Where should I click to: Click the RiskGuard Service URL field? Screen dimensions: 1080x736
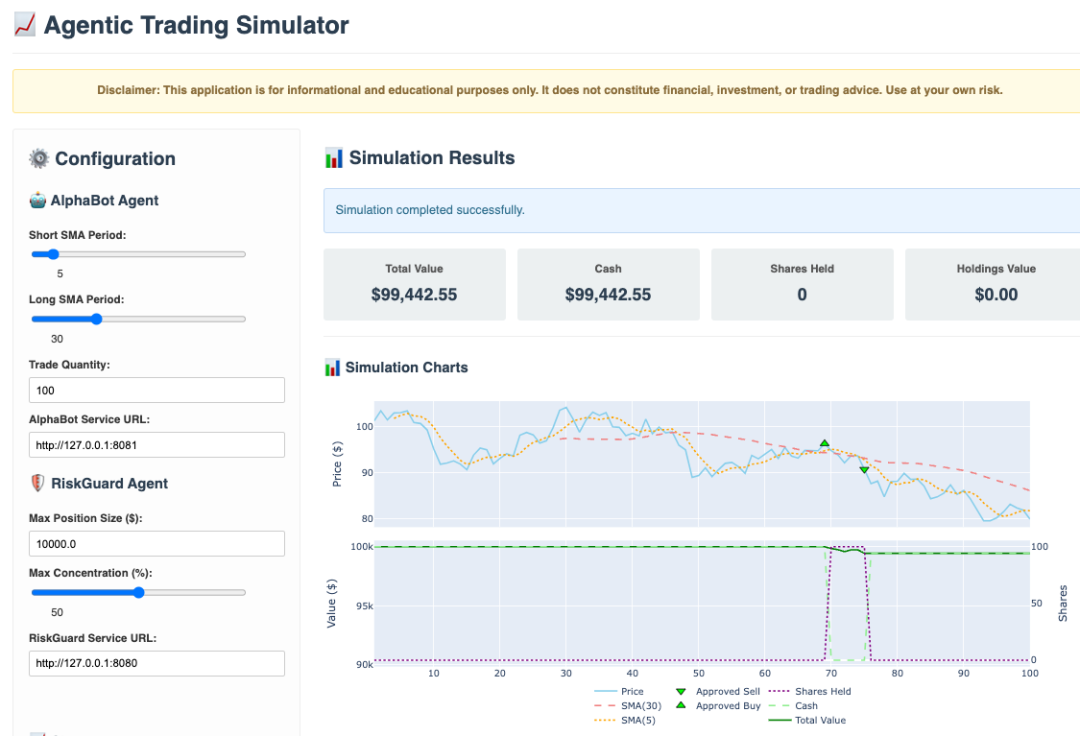(x=156, y=663)
